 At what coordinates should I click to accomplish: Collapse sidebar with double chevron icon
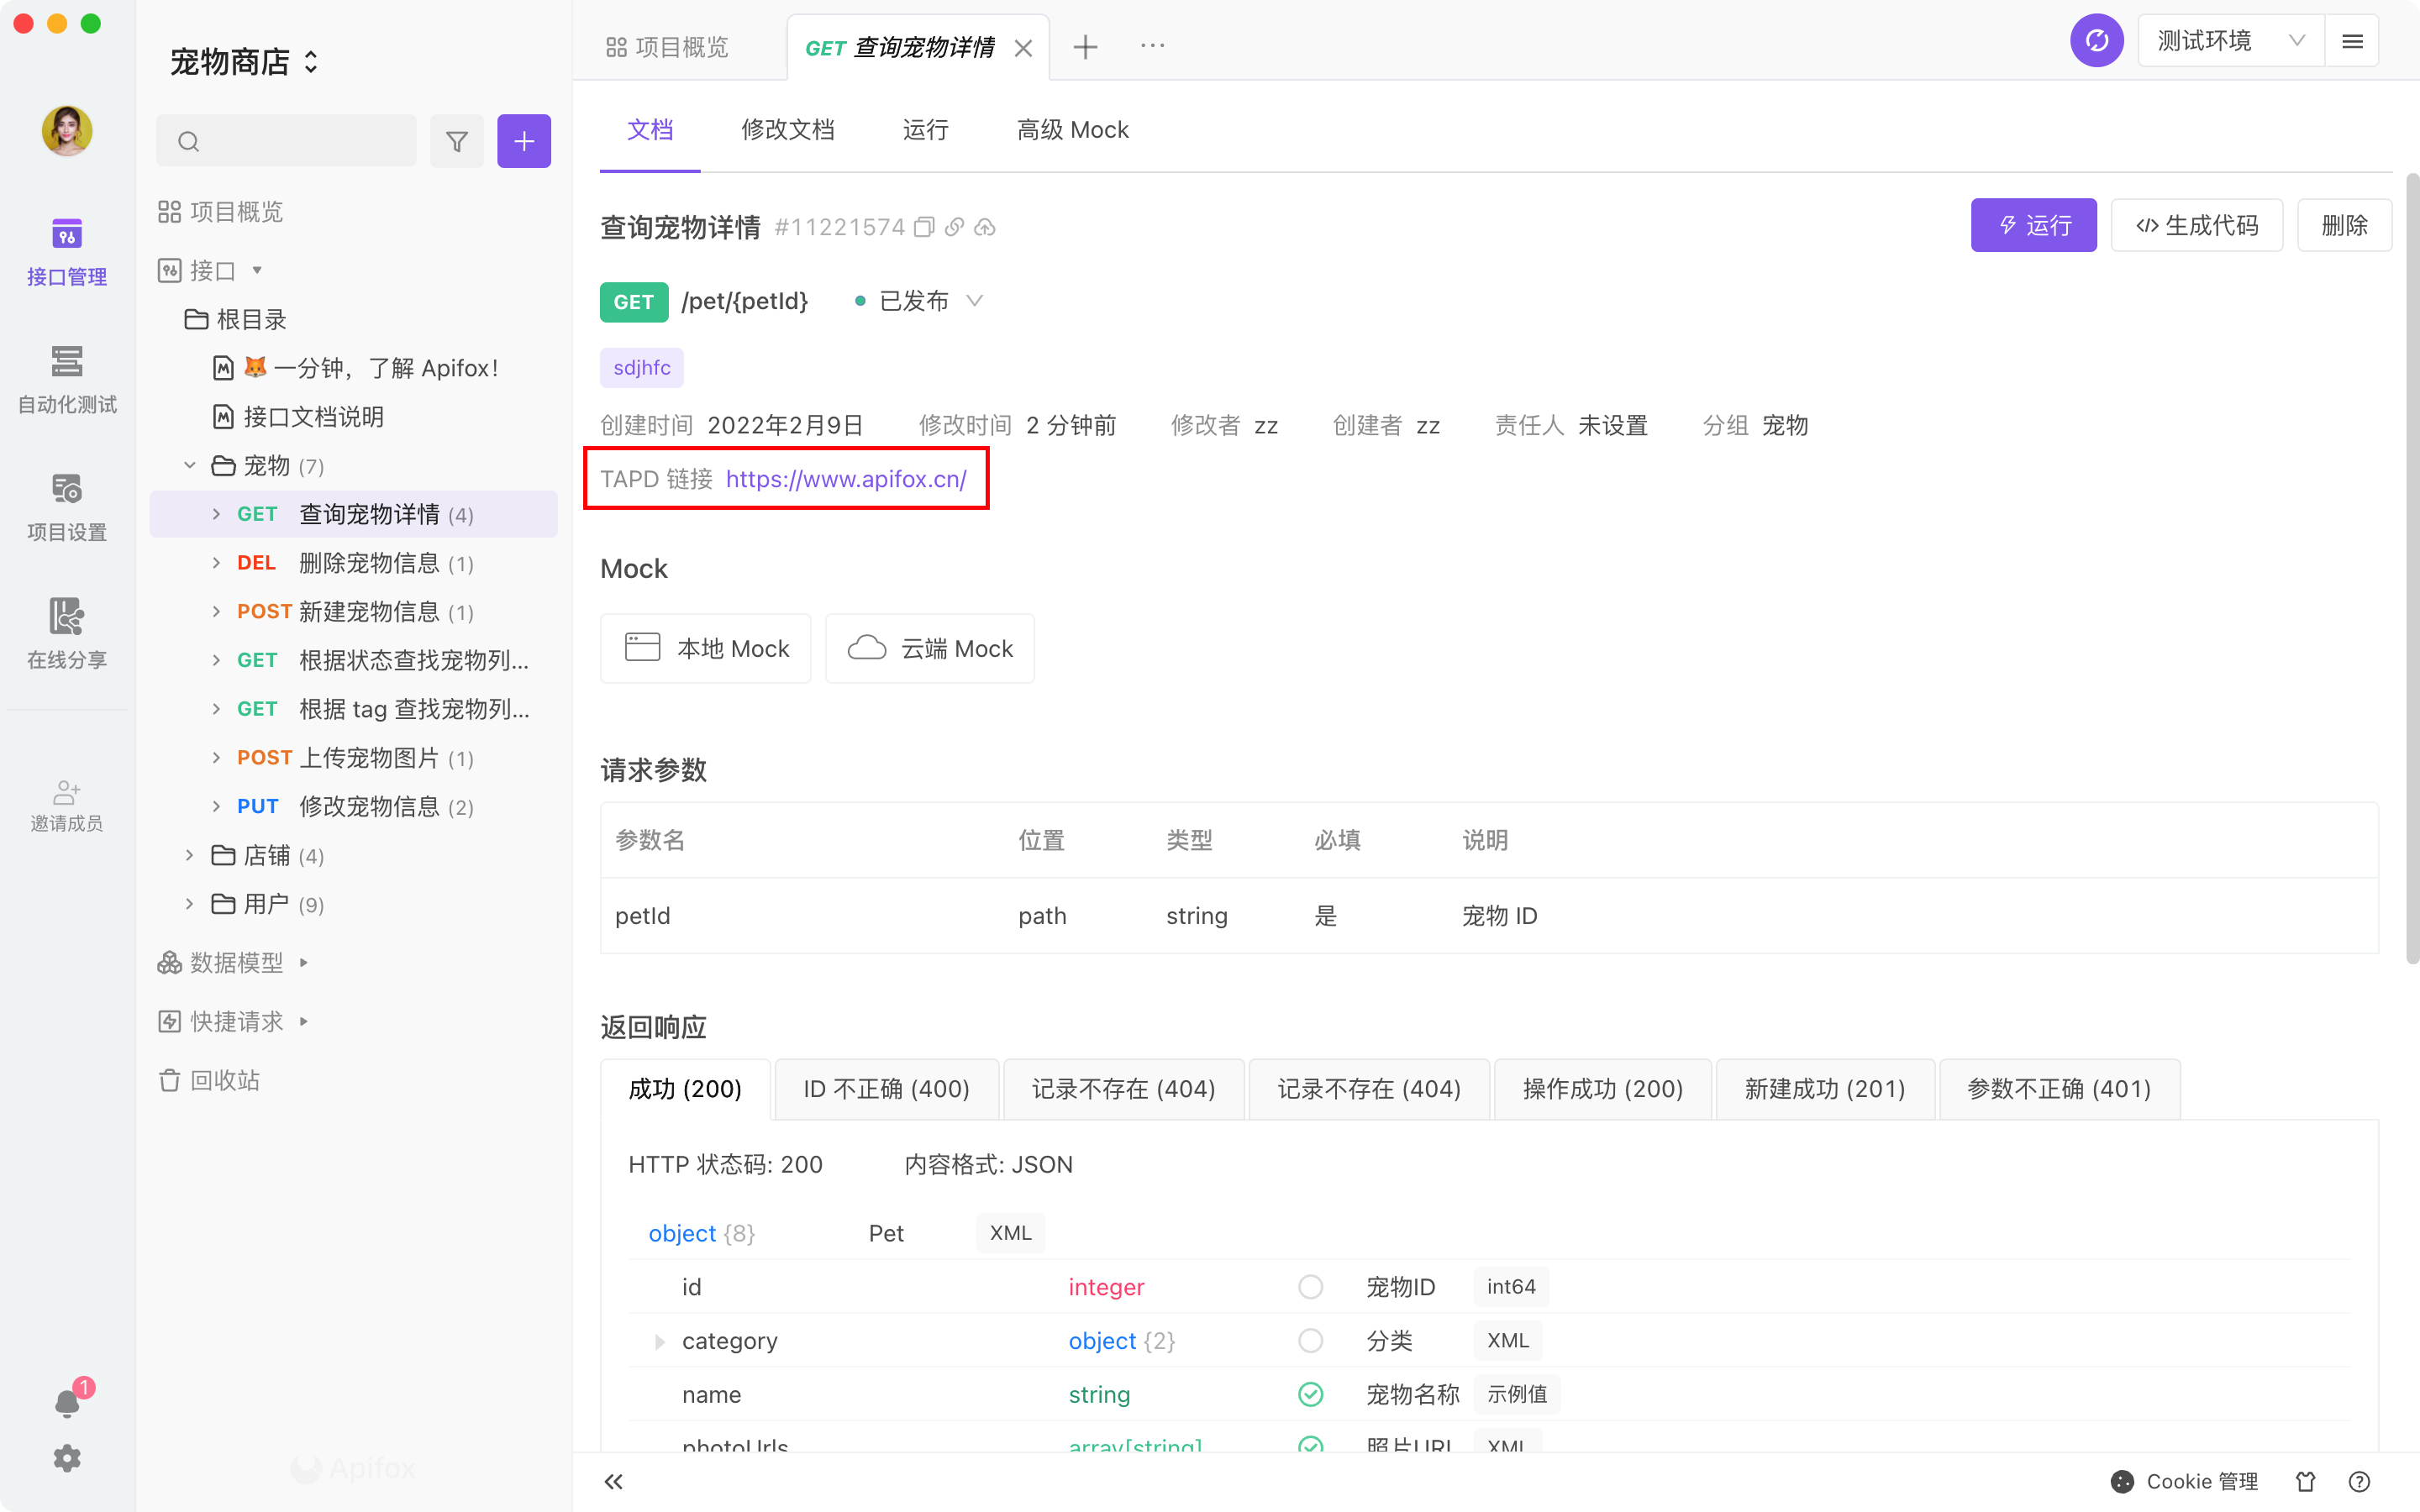click(614, 1481)
